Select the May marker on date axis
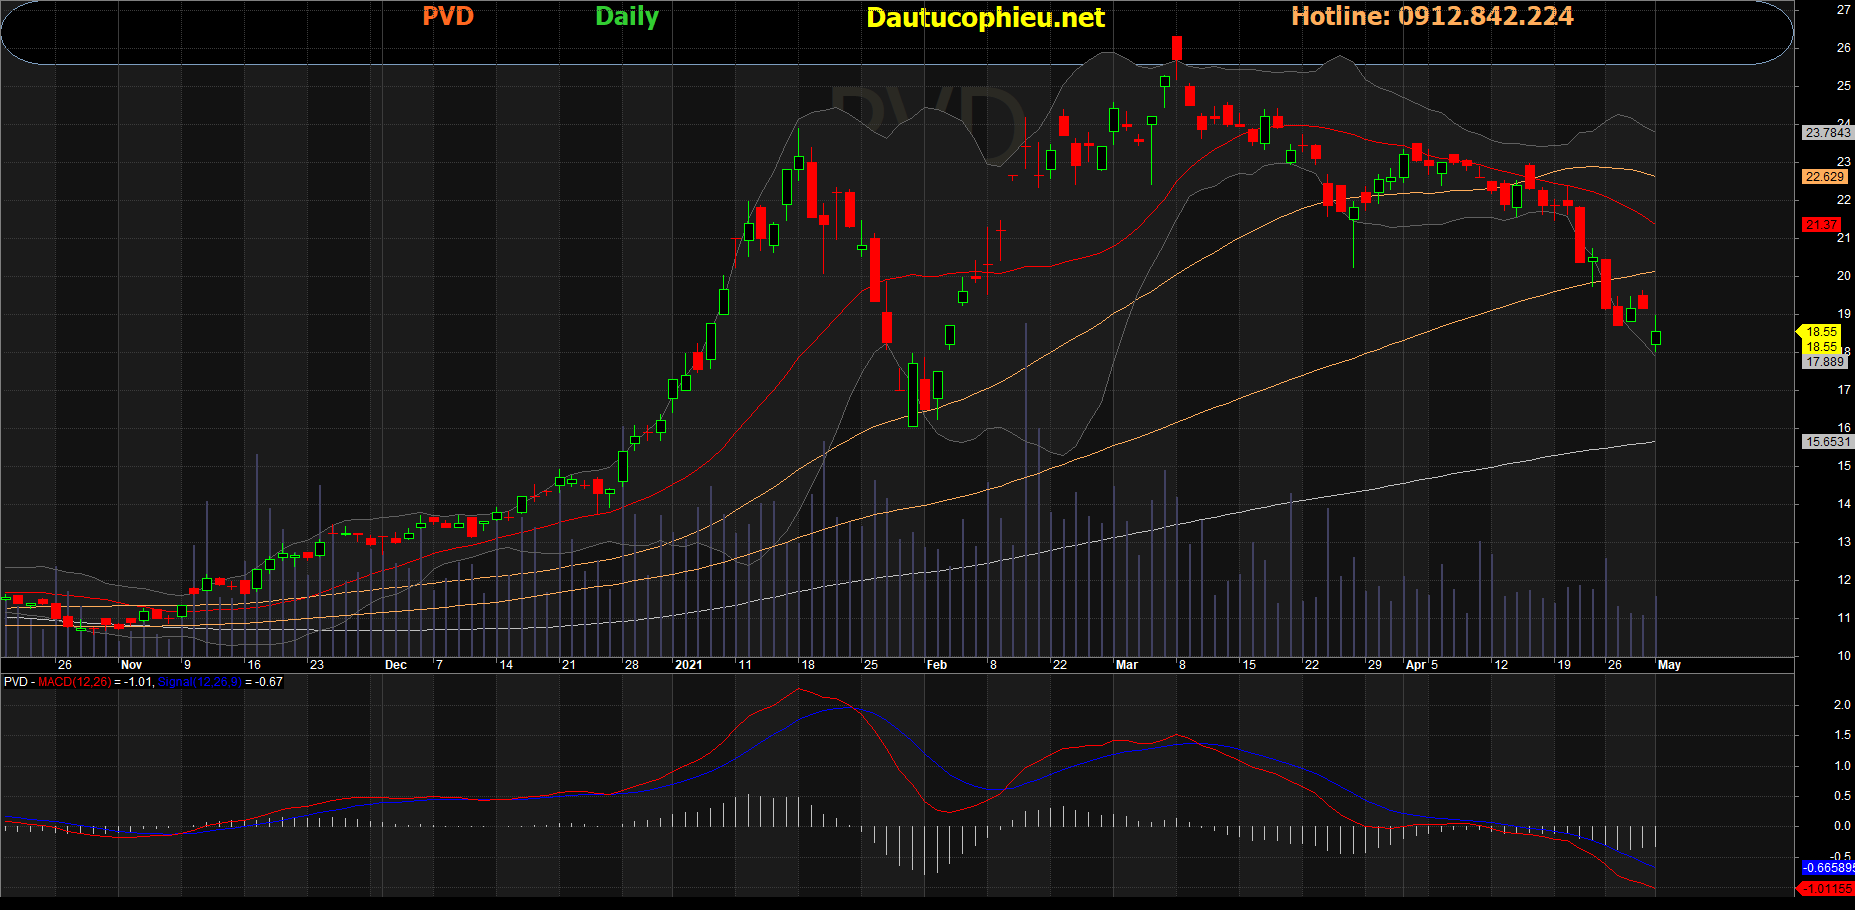 1669,665
